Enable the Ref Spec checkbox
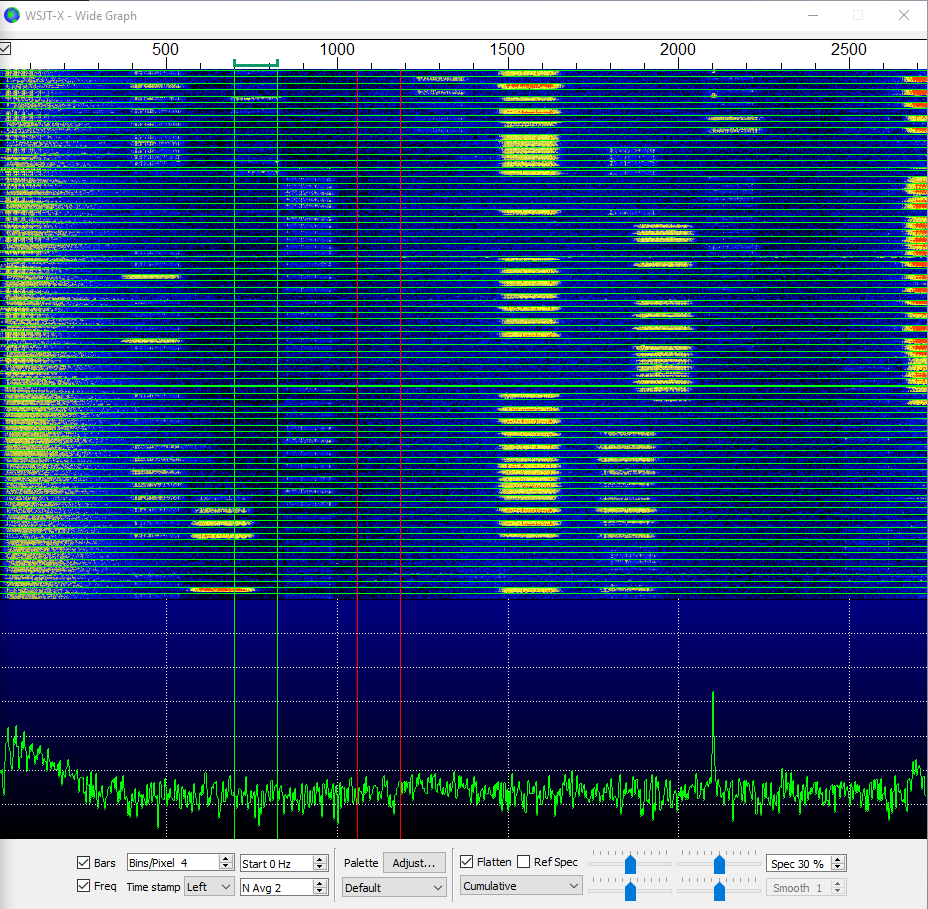The width and height of the screenshot is (928, 909). (x=524, y=862)
